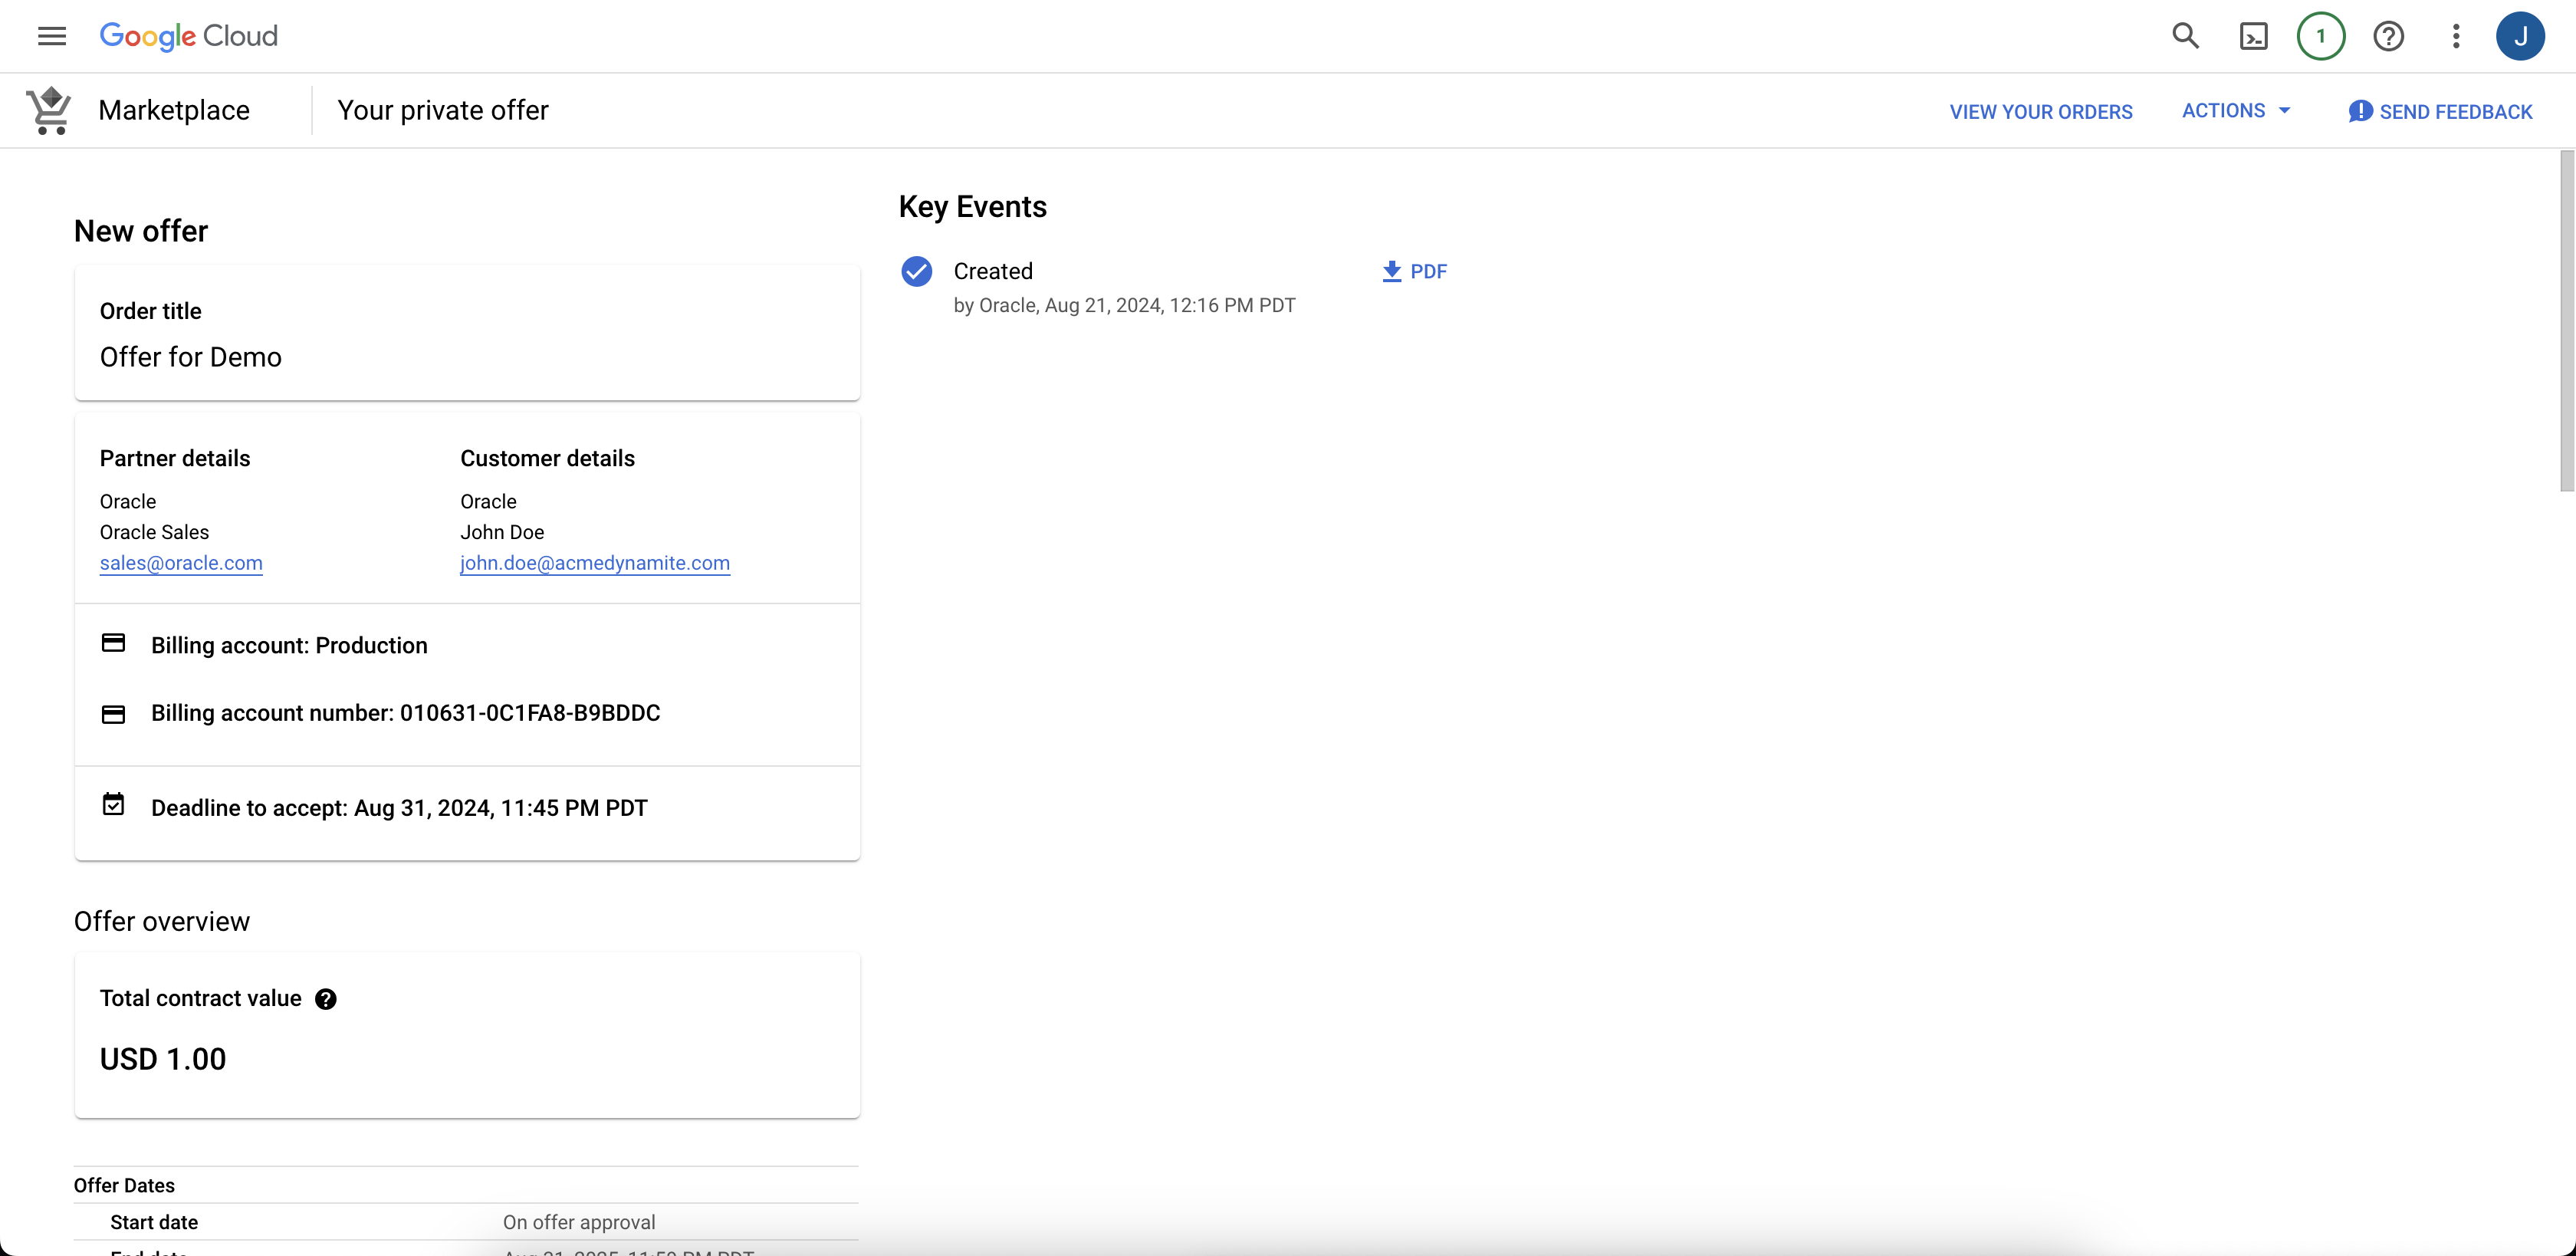The height and width of the screenshot is (1256, 2576).
Task: Open the sales@oracle.com email link
Action: pos(181,563)
